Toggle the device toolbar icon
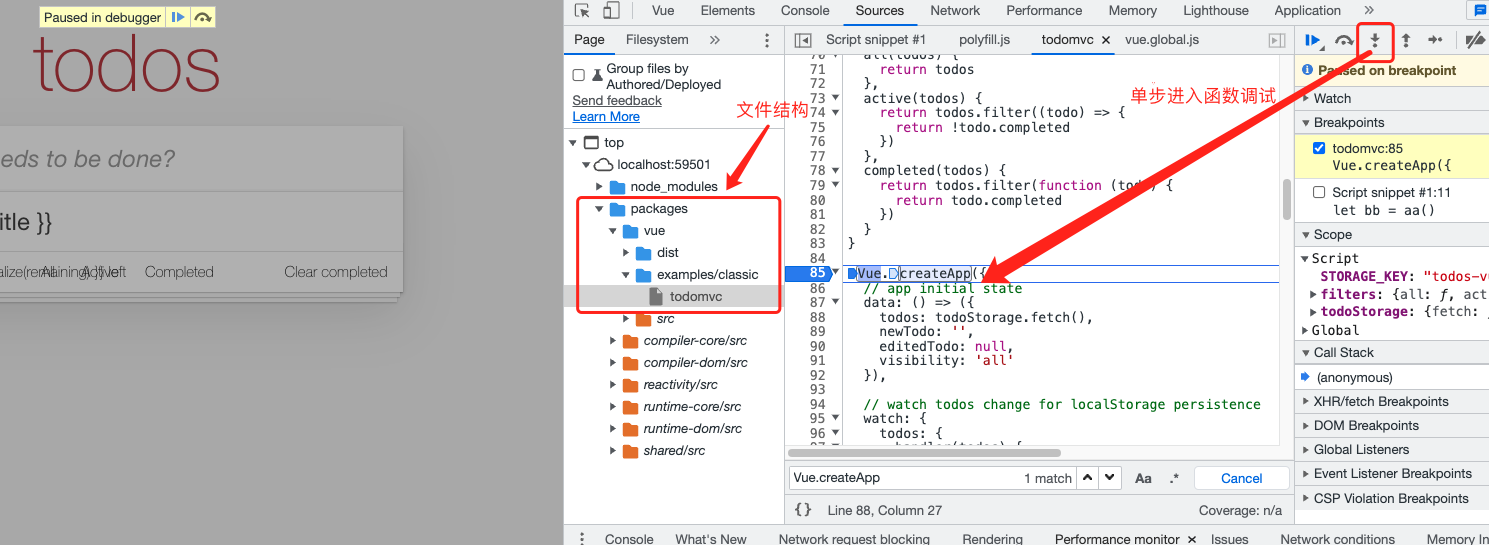Screen dimensions: 1489x545 pyautogui.click(x=610, y=11)
